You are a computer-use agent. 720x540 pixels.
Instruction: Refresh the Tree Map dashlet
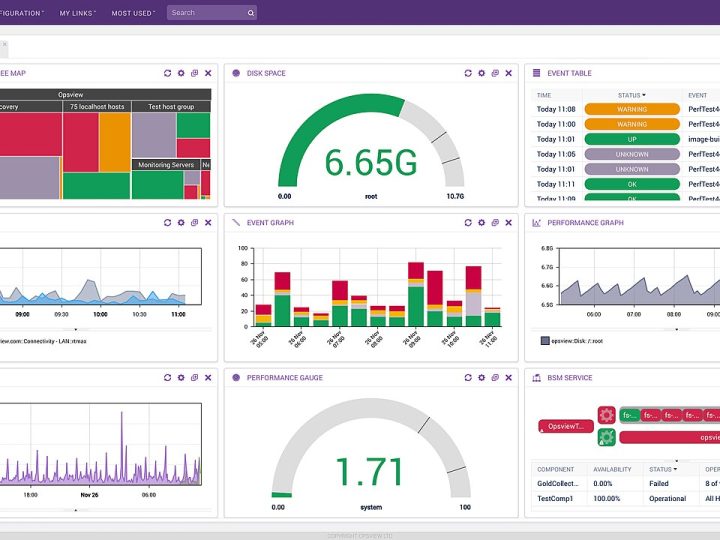[x=168, y=73]
